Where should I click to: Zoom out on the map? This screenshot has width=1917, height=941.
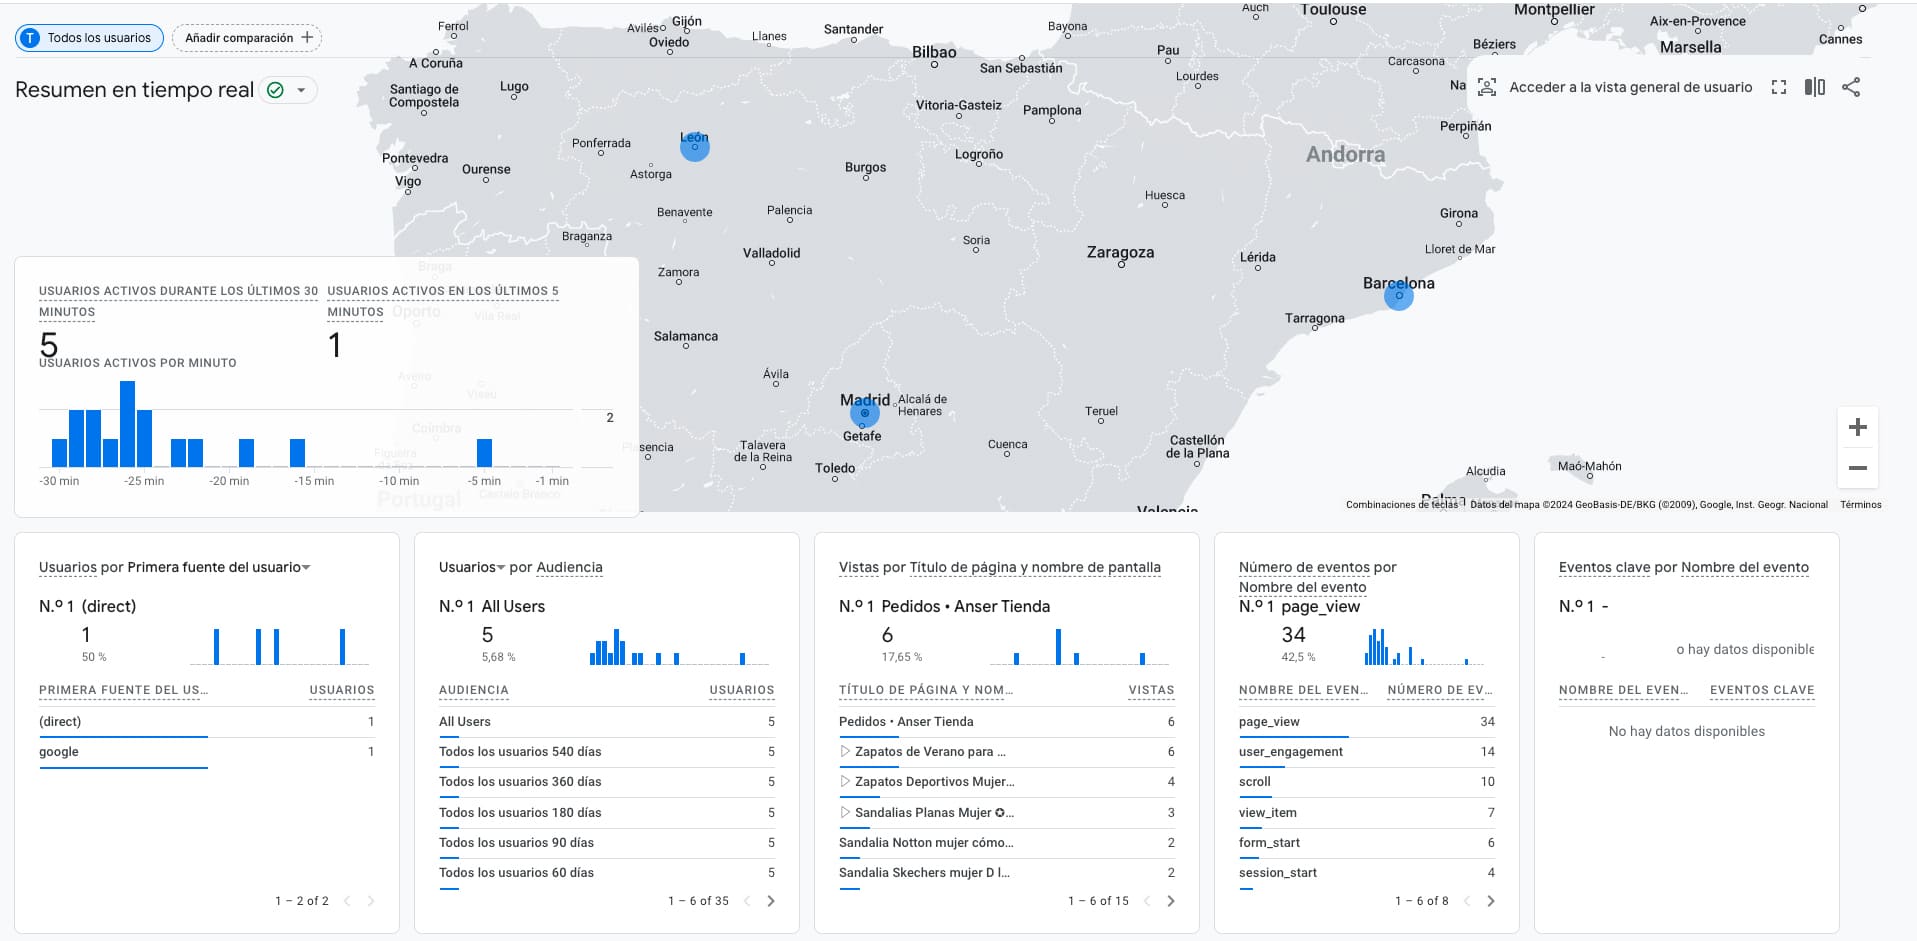point(1857,468)
